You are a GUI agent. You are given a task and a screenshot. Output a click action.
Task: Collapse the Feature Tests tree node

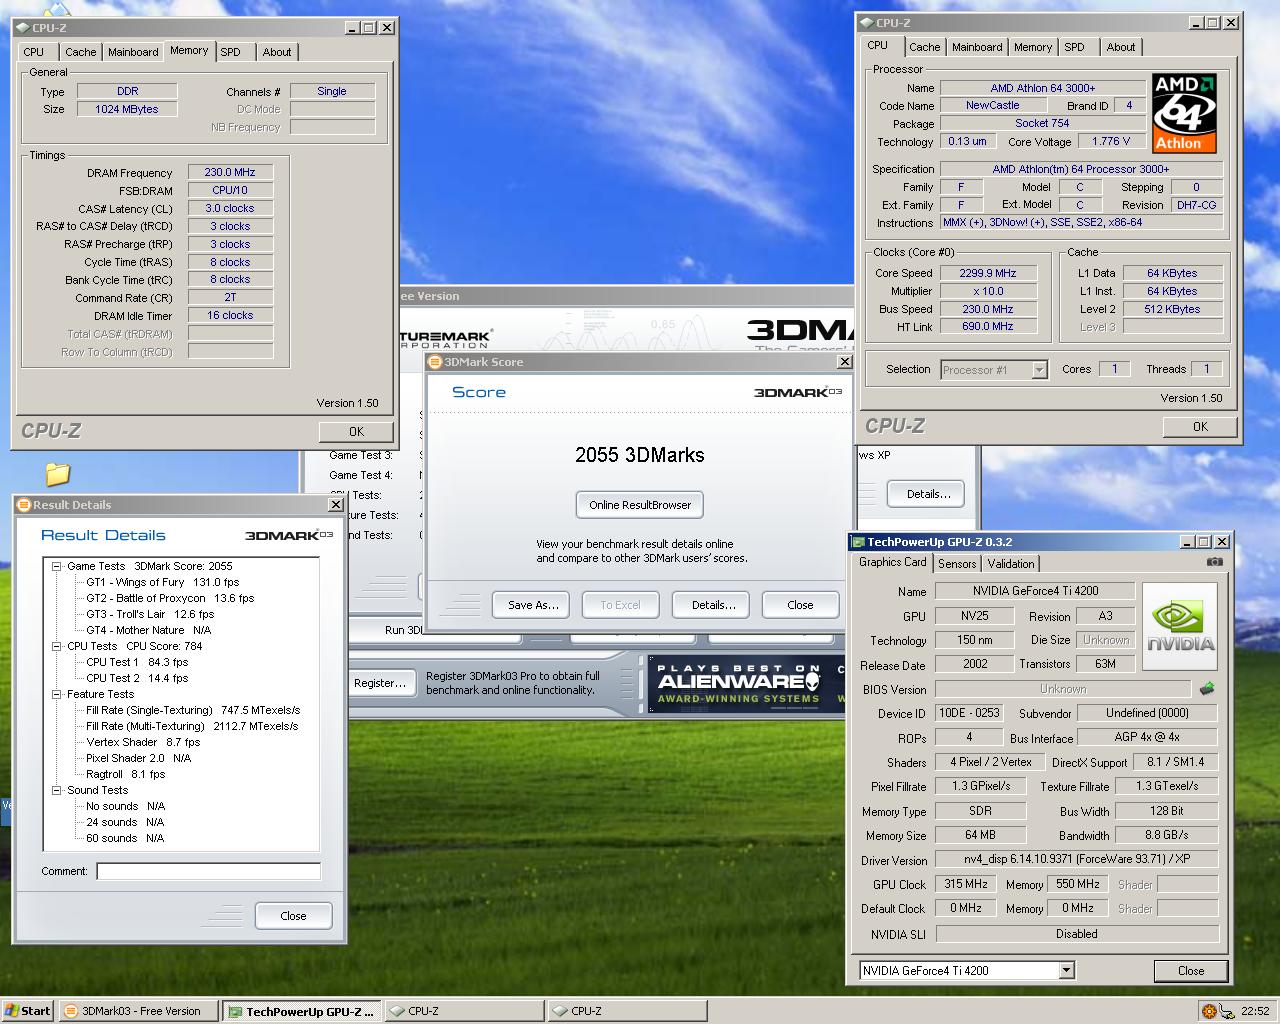[57, 694]
